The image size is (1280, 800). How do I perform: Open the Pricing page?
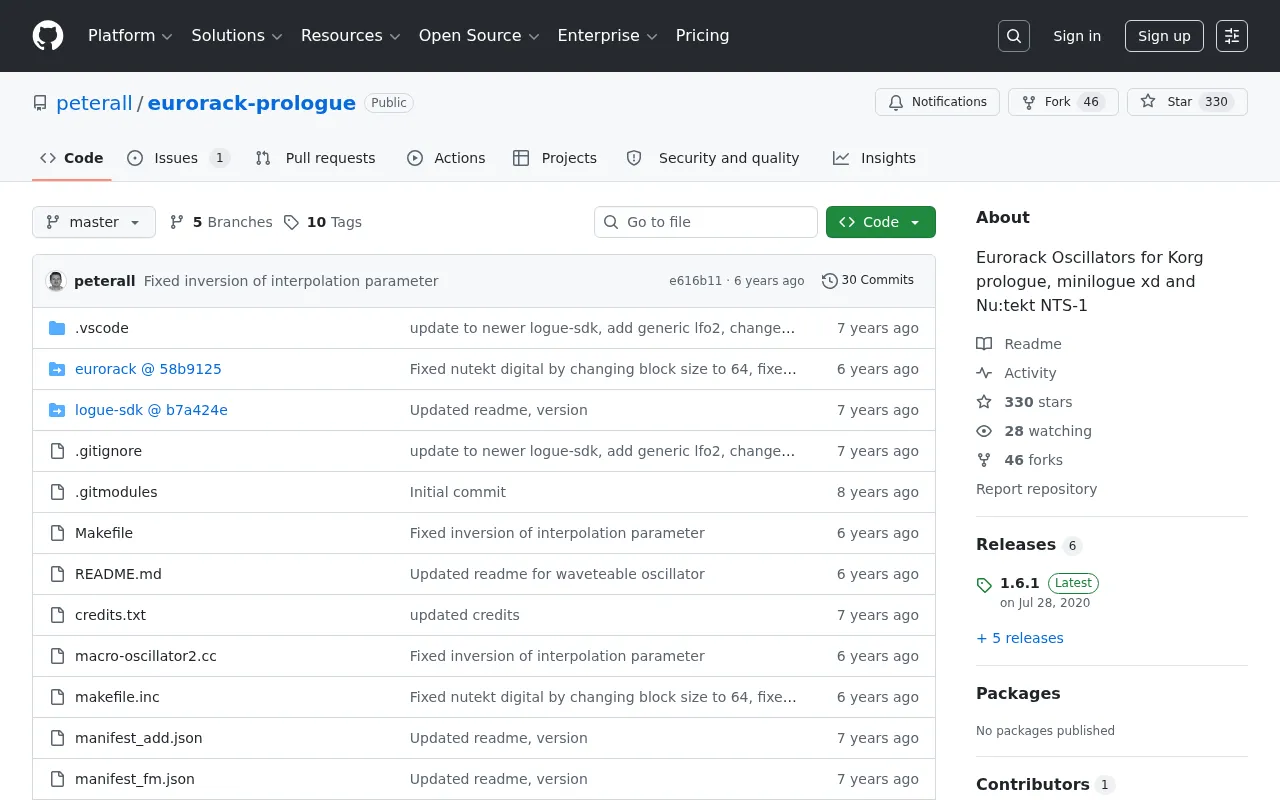coord(702,36)
